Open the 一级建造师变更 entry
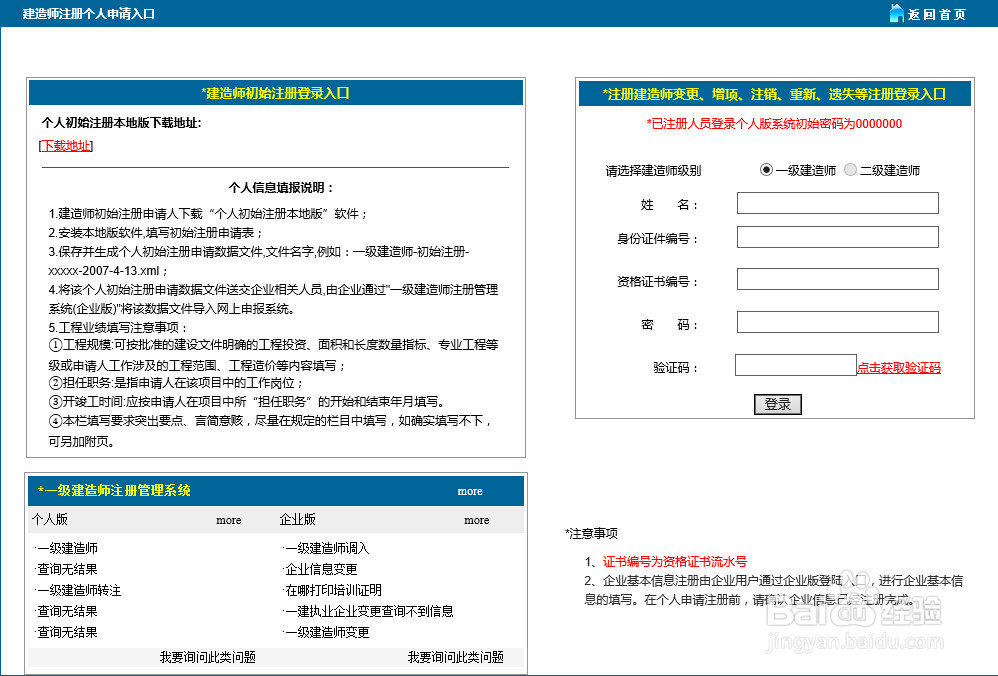 (x=327, y=632)
